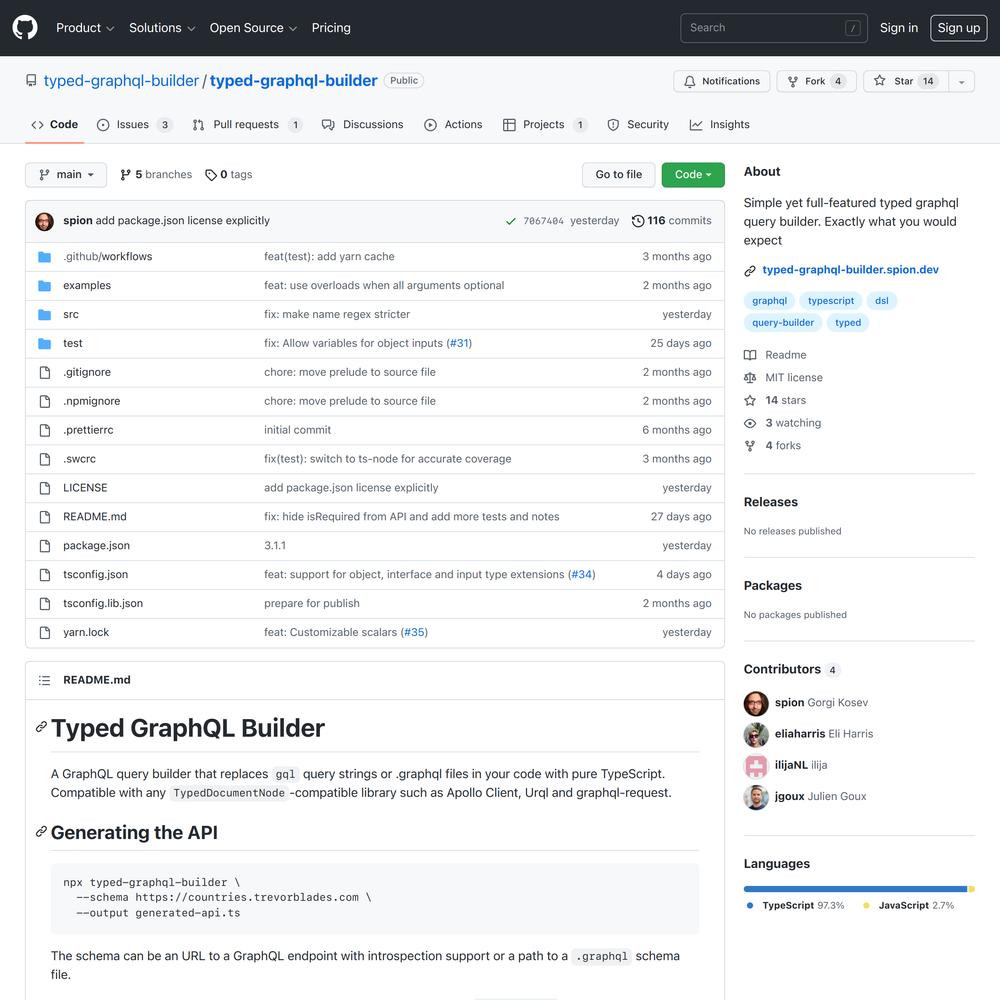The height and width of the screenshot is (1000, 1000).
Task: Click the JavaScript language bar segment
Action: tap(971, 889)
